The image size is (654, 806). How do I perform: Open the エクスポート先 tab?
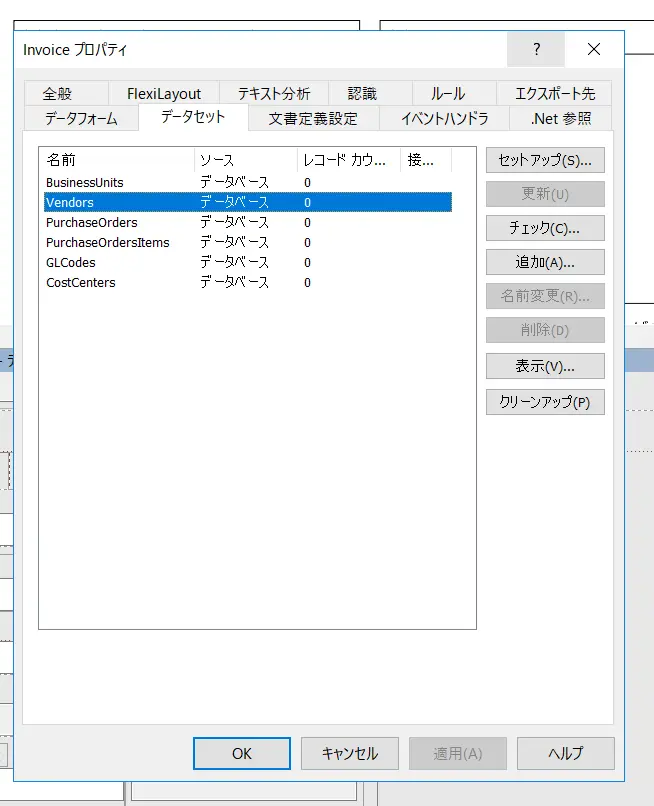[x=555, y=94]
